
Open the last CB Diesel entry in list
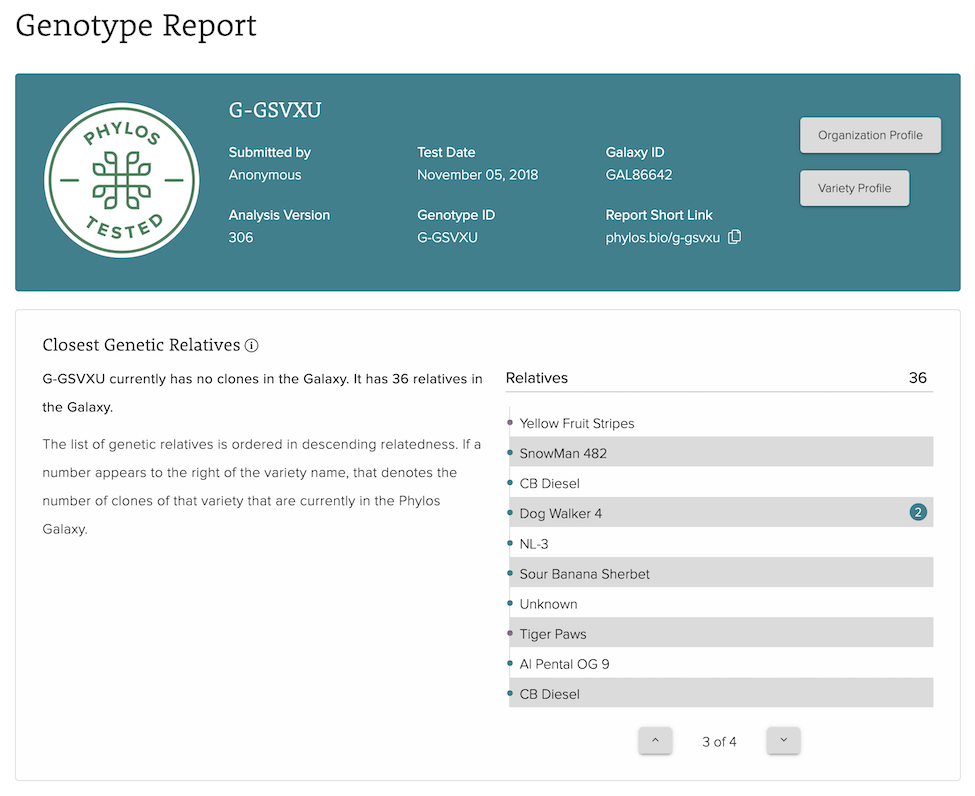coord(549,694)
